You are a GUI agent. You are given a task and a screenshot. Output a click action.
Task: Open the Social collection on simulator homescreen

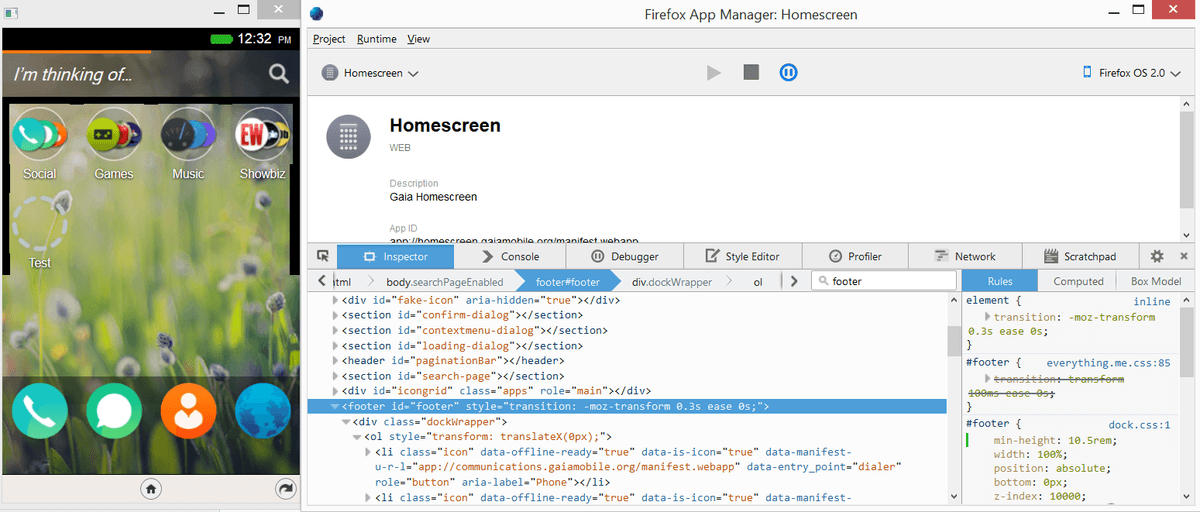point(40,134)
